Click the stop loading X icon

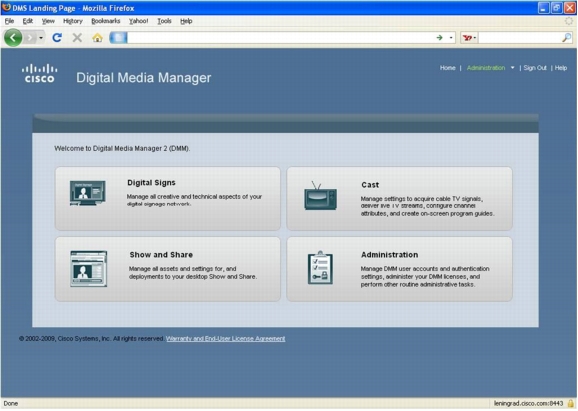point(77,38)
